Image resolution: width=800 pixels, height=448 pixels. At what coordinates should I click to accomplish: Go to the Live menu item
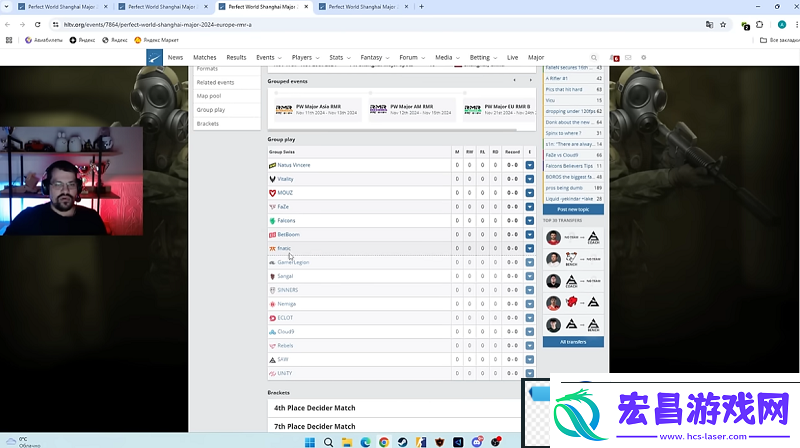512,58
